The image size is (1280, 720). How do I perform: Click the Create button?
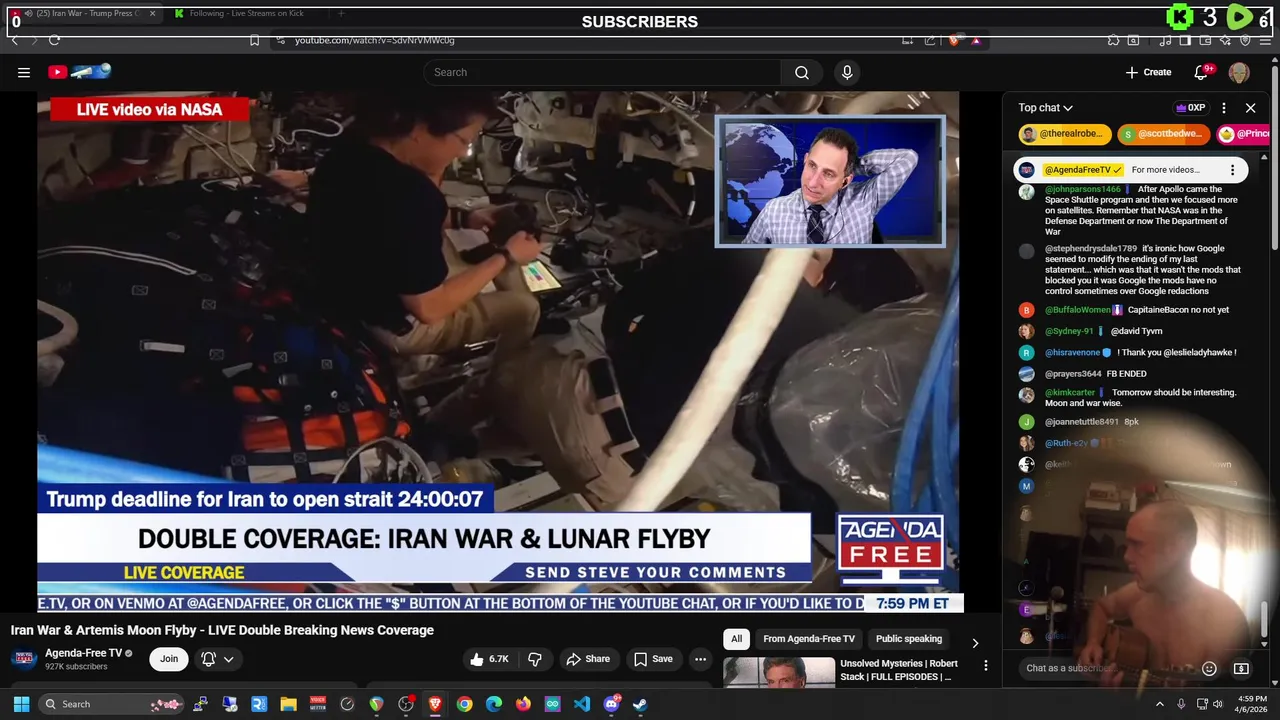pos(1148,72)
